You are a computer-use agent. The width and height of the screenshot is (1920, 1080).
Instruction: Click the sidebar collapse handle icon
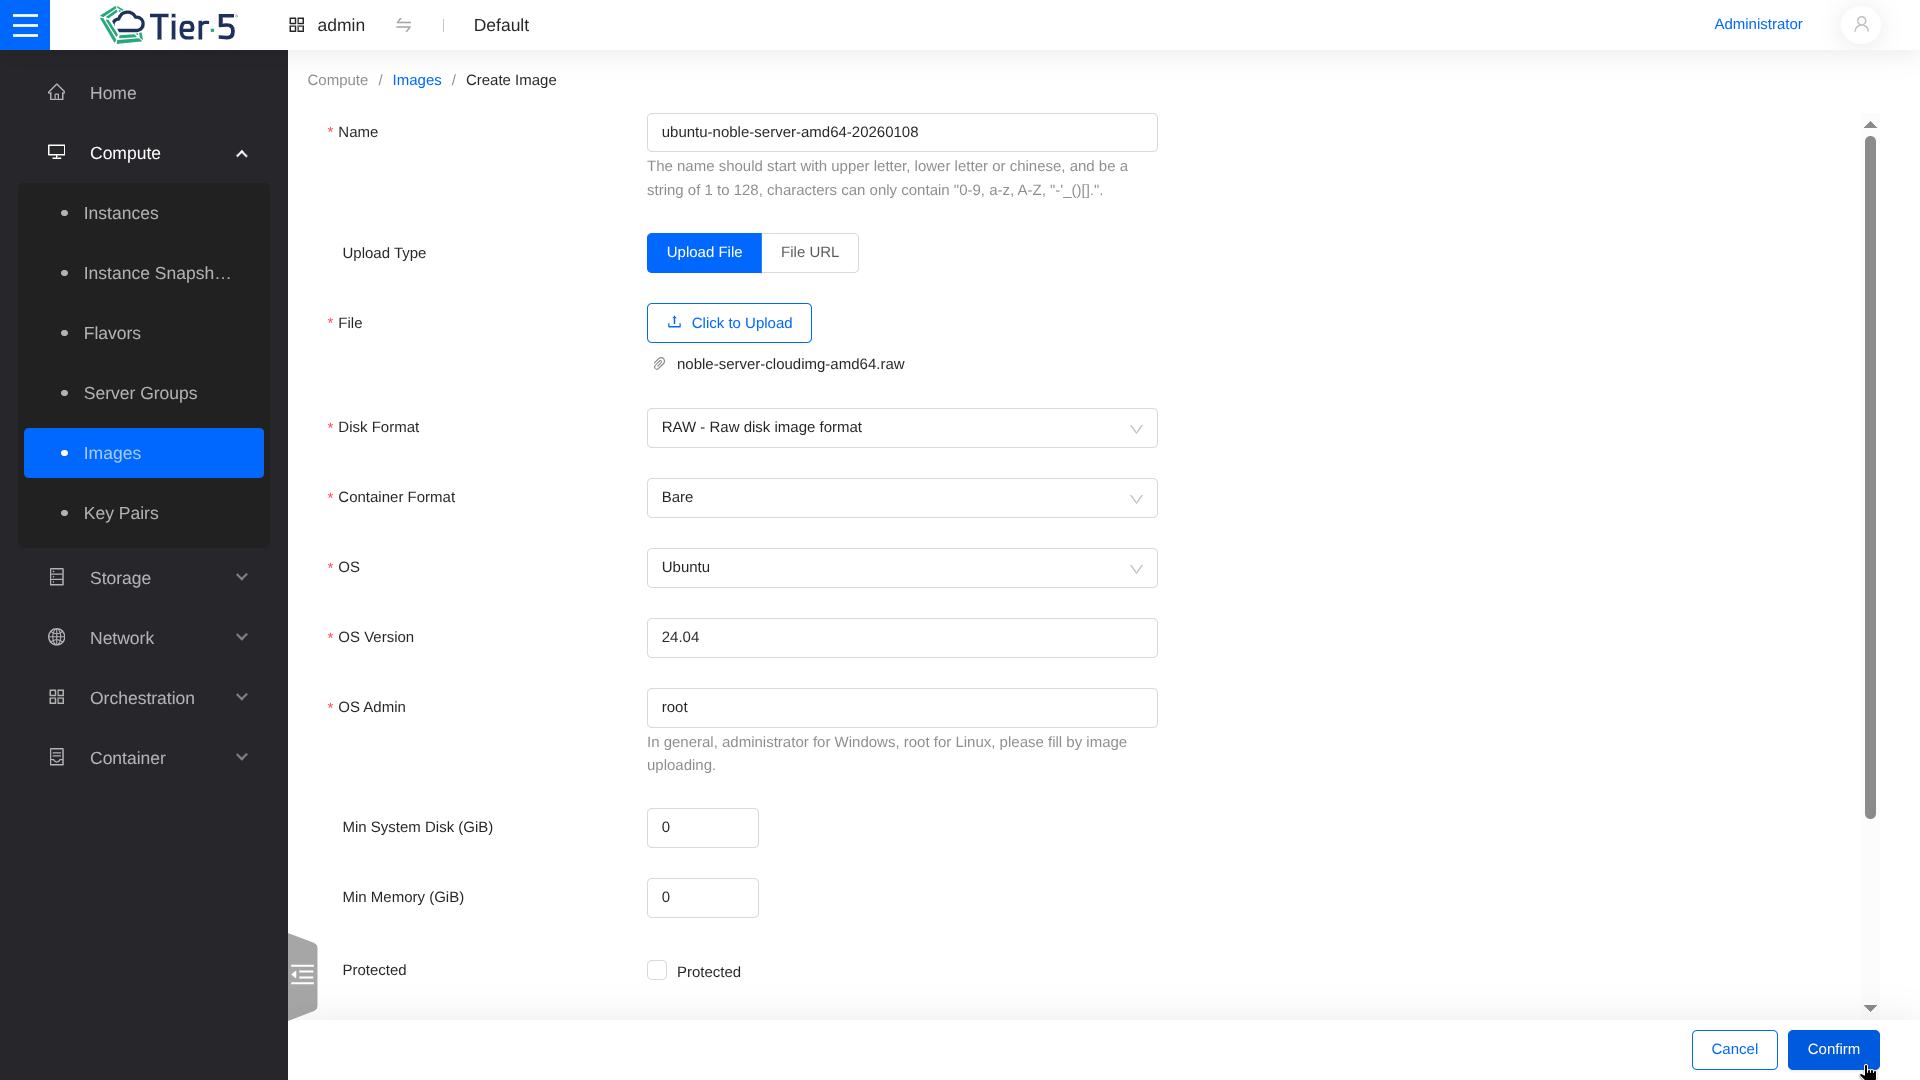[x=302, y=975]
